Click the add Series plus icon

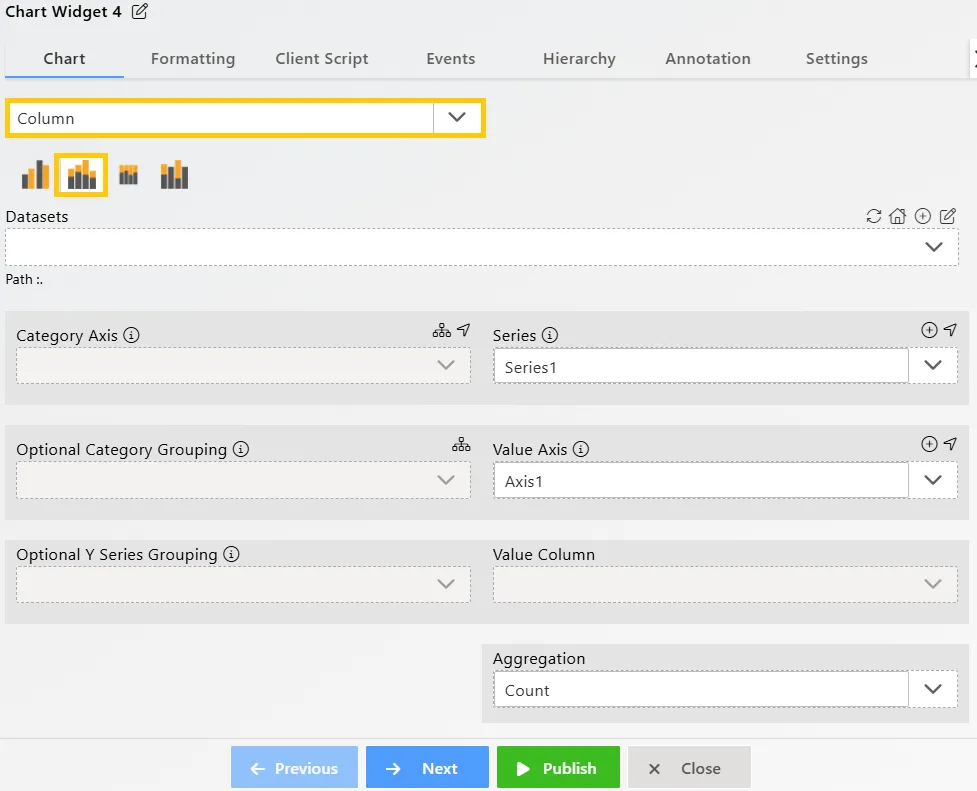pos(928,330)
